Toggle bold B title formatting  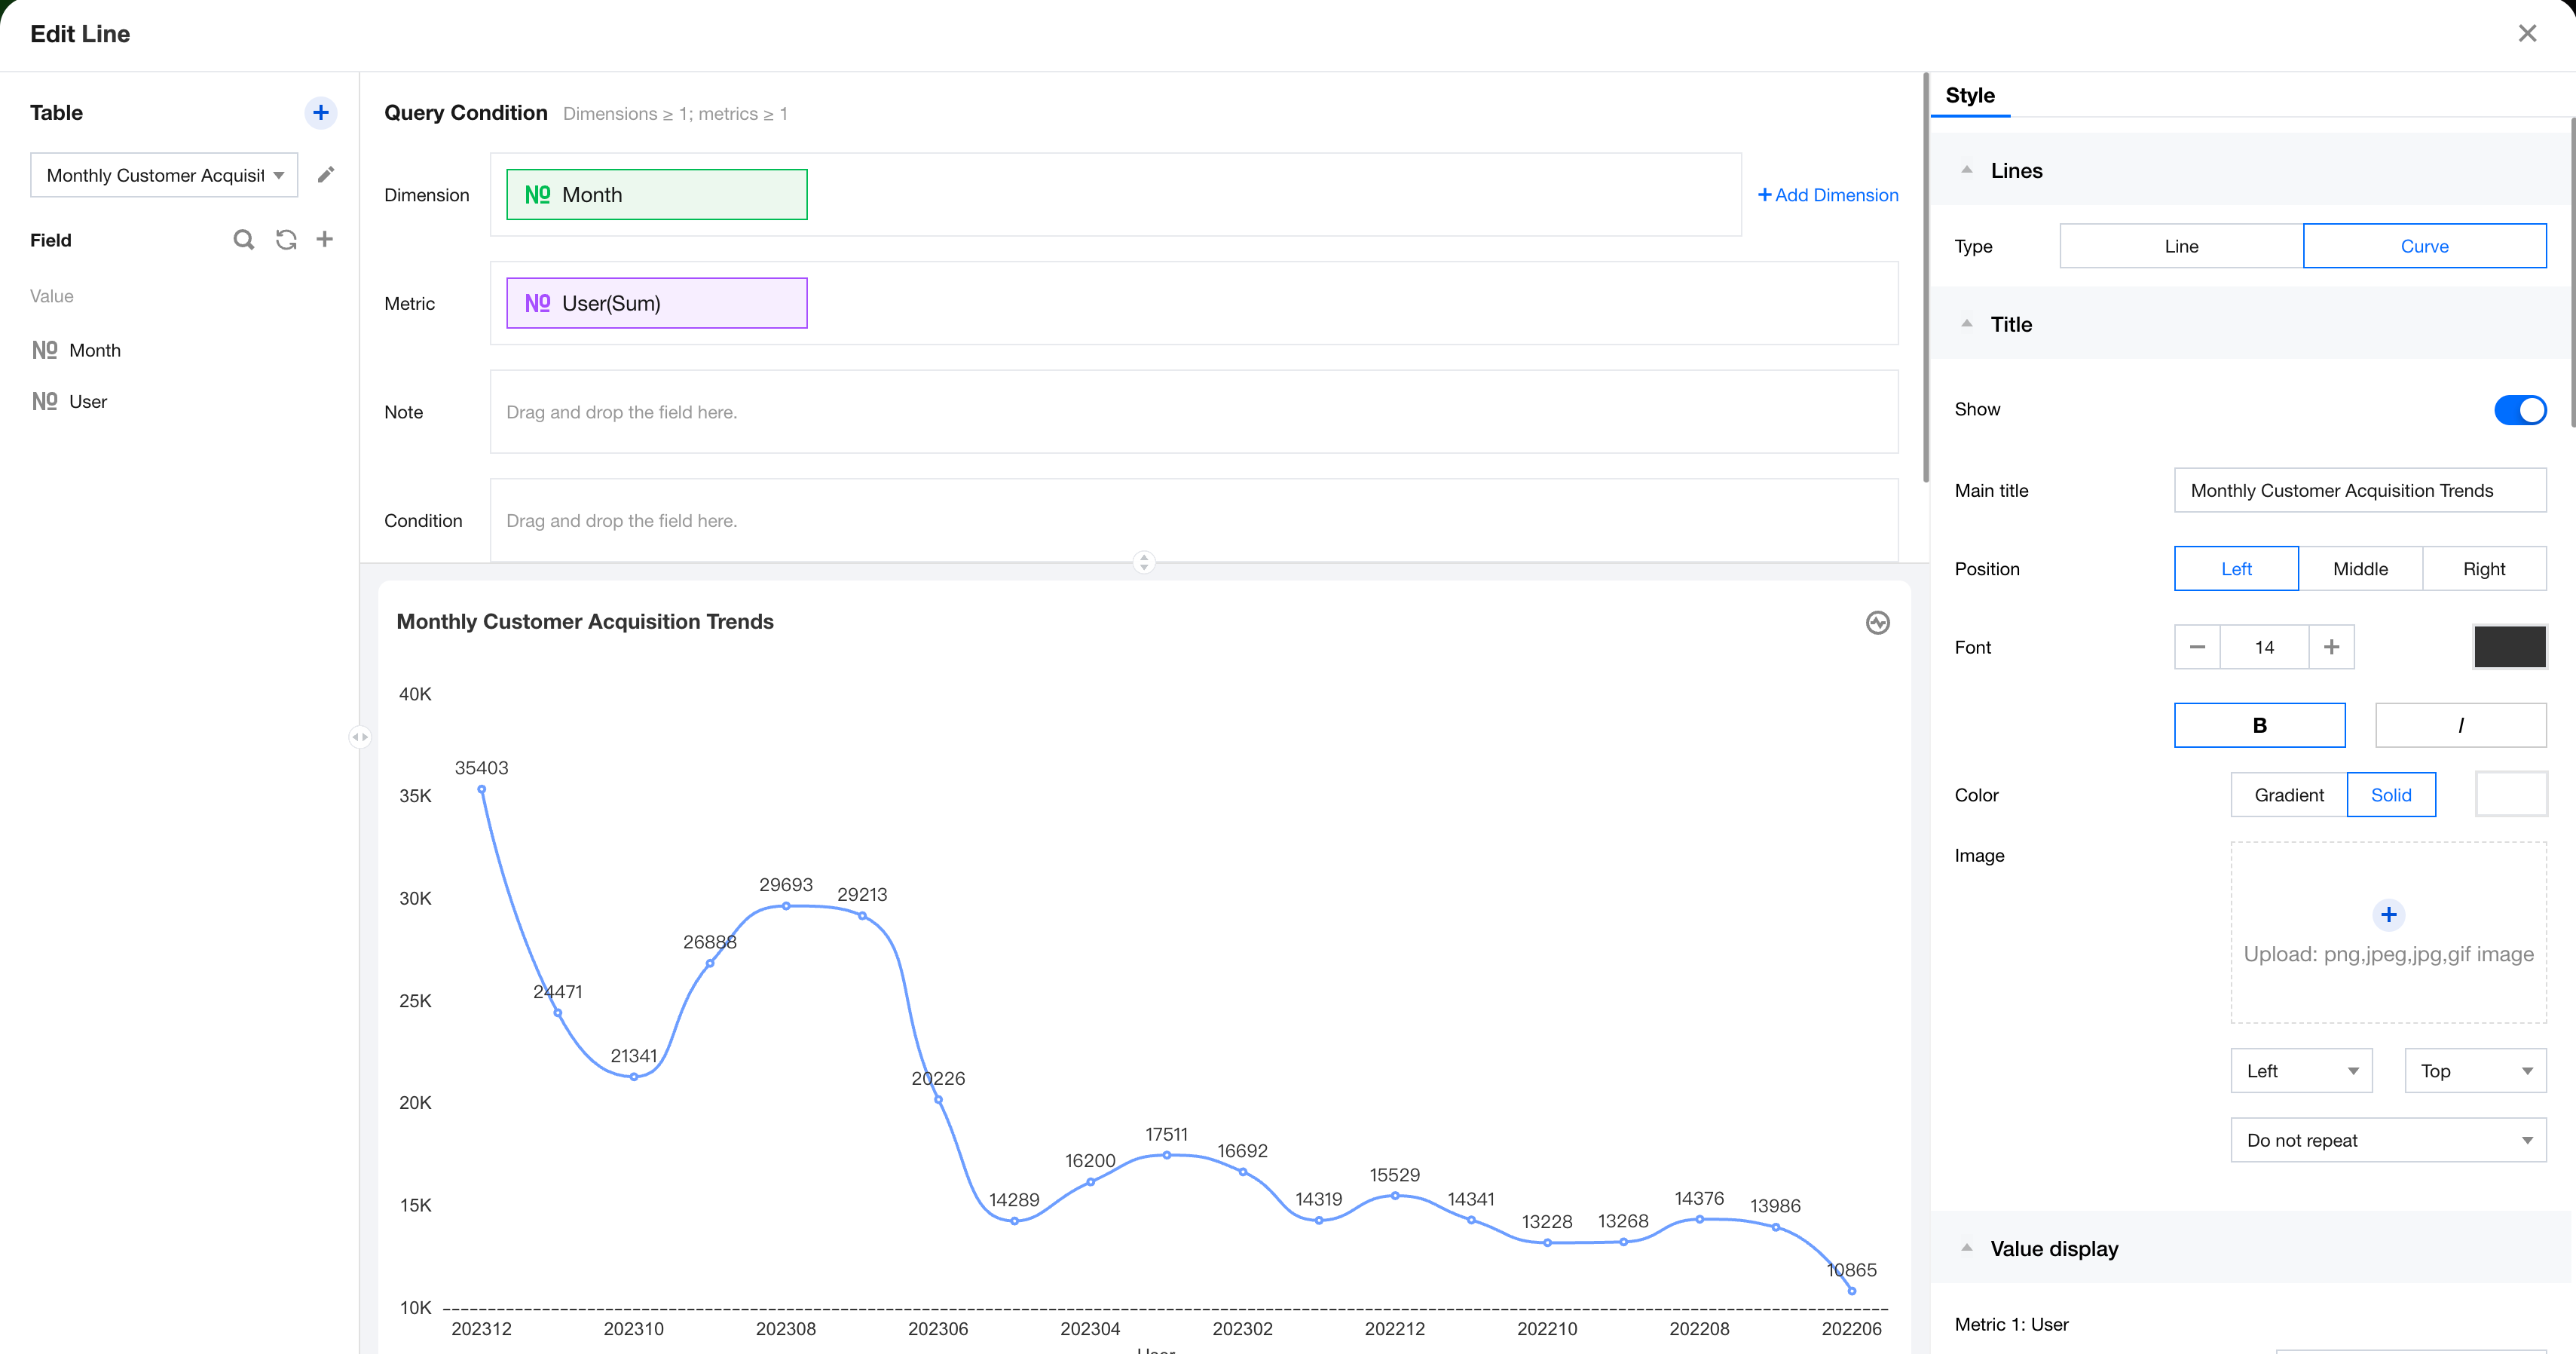point(2259,725)
